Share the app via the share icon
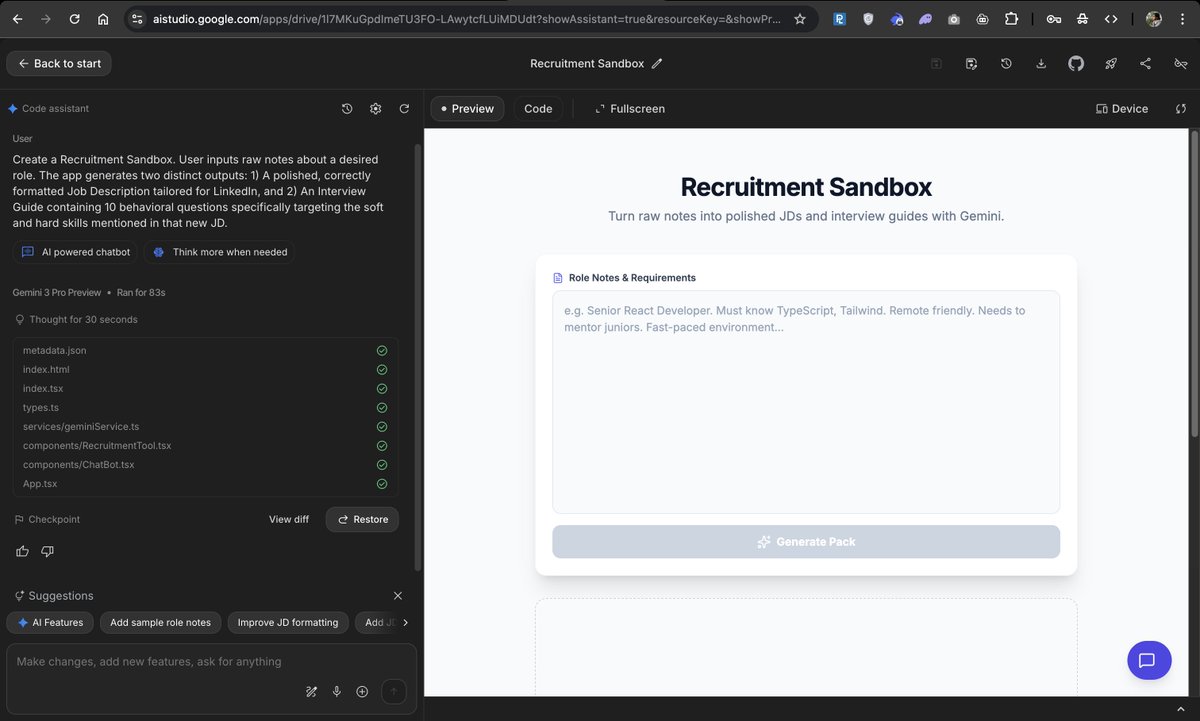 click(1146, 63)
